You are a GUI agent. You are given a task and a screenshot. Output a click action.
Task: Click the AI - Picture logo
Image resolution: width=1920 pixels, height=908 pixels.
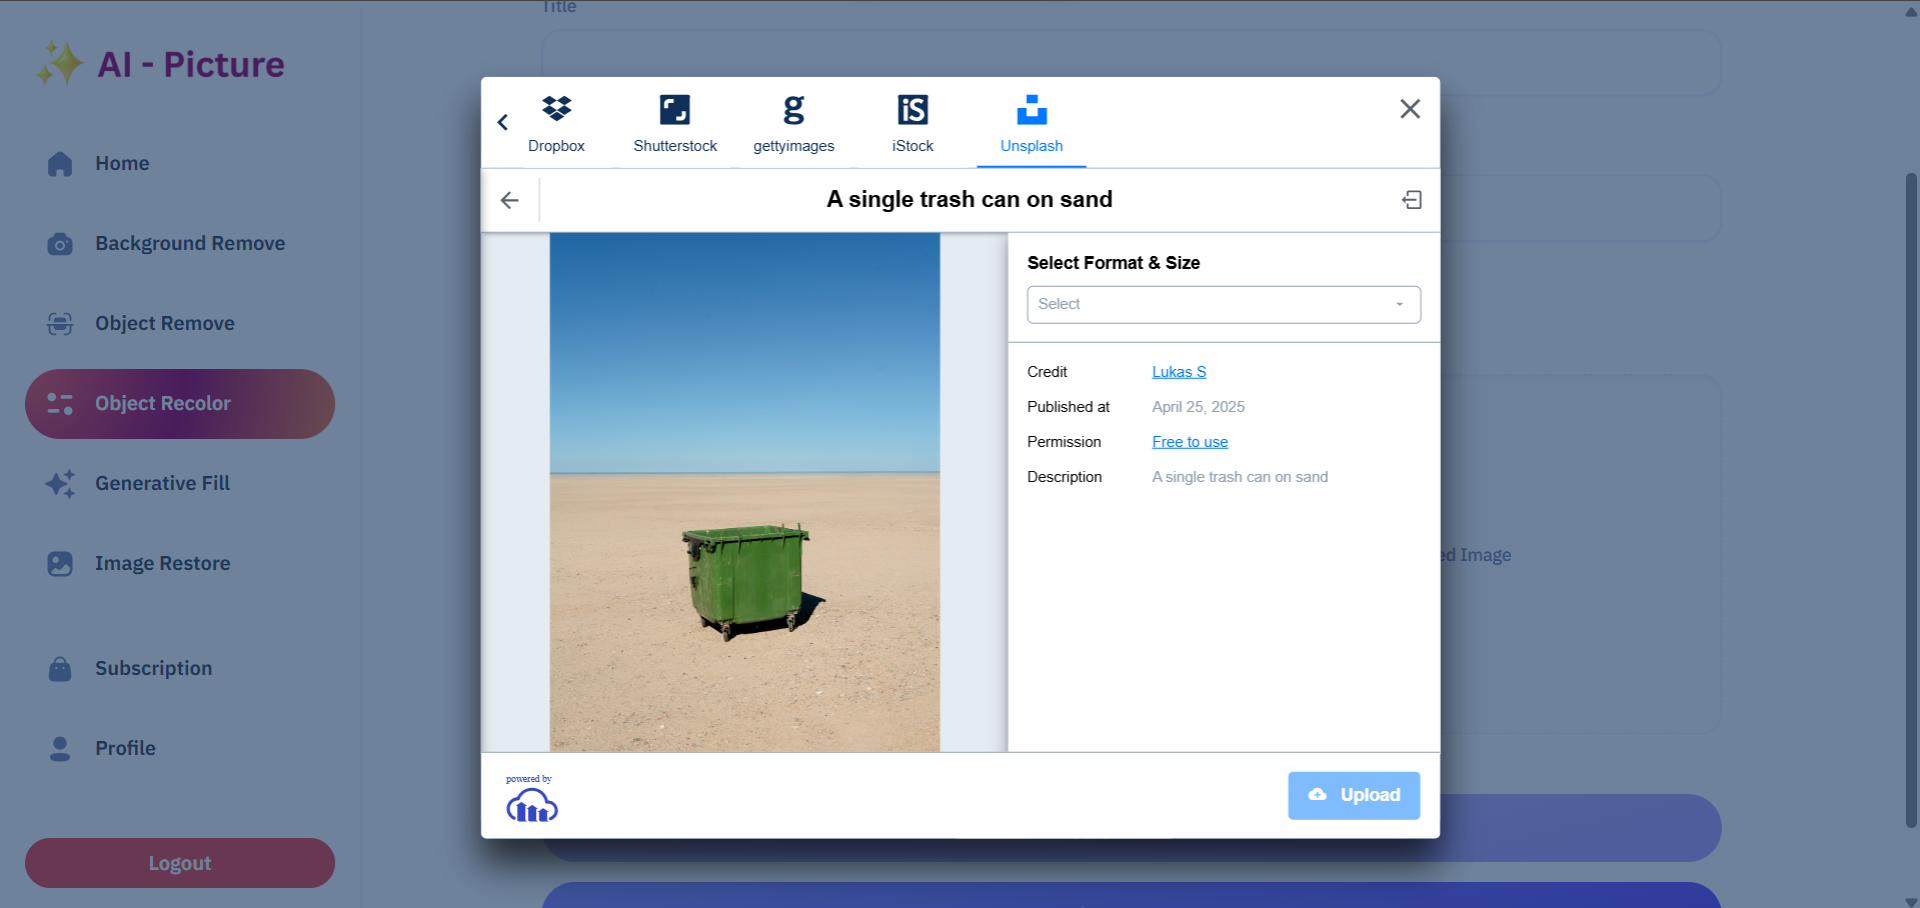[x=161, y=65]
